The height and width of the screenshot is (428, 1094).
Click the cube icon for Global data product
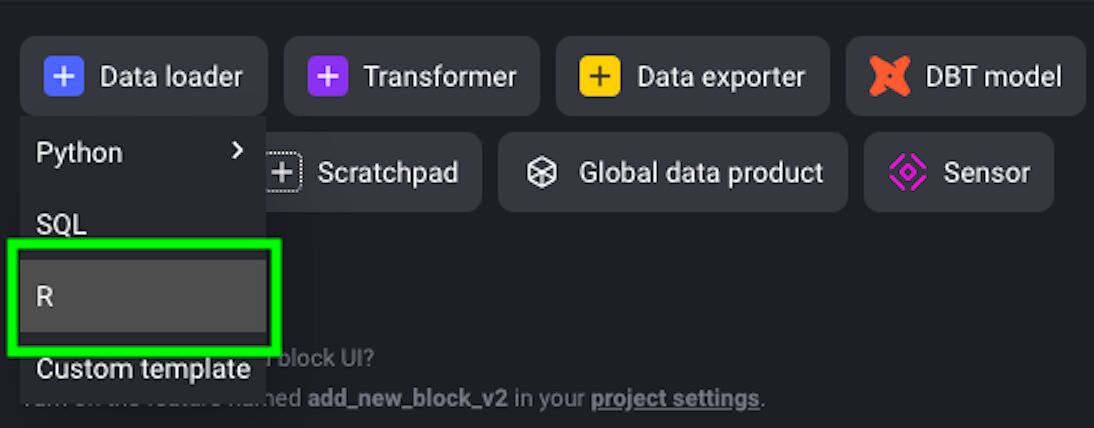[x=542, y=172]
